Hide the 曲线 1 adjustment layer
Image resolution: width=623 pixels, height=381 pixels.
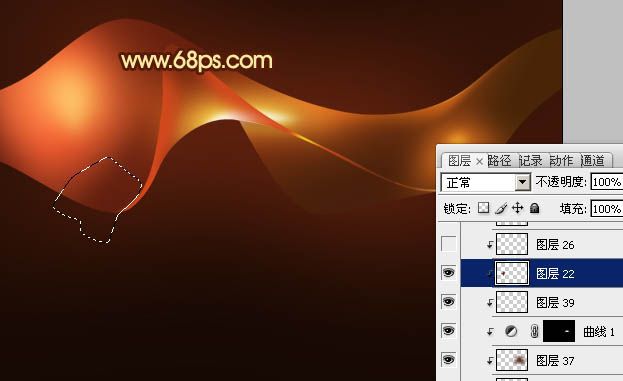click(449, 331)
